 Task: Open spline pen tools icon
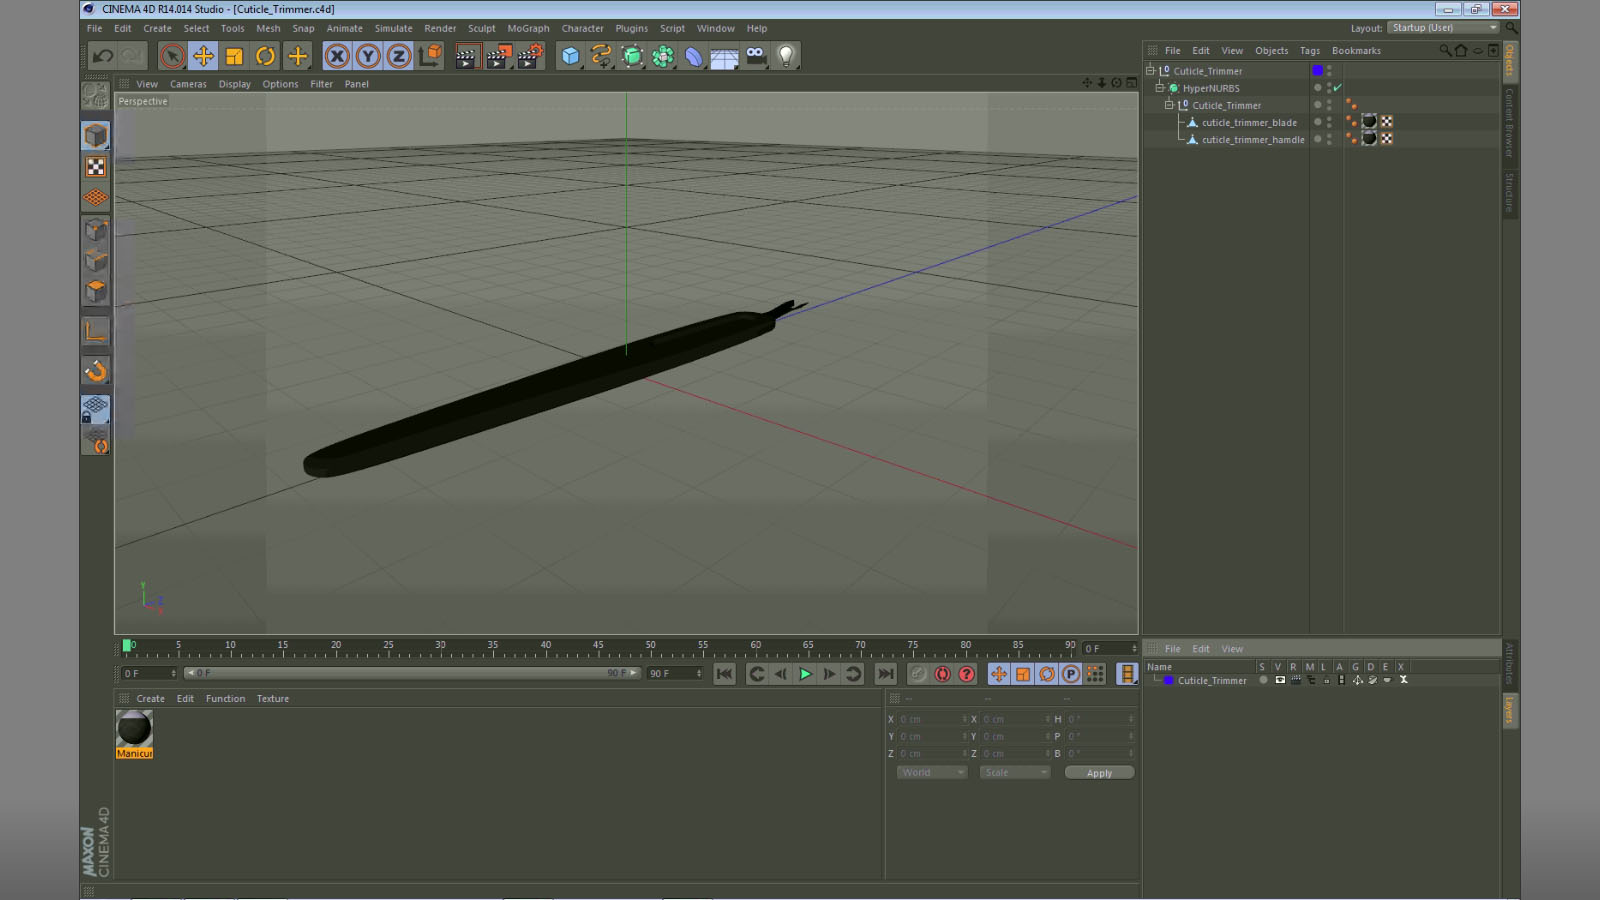[601, 56]
